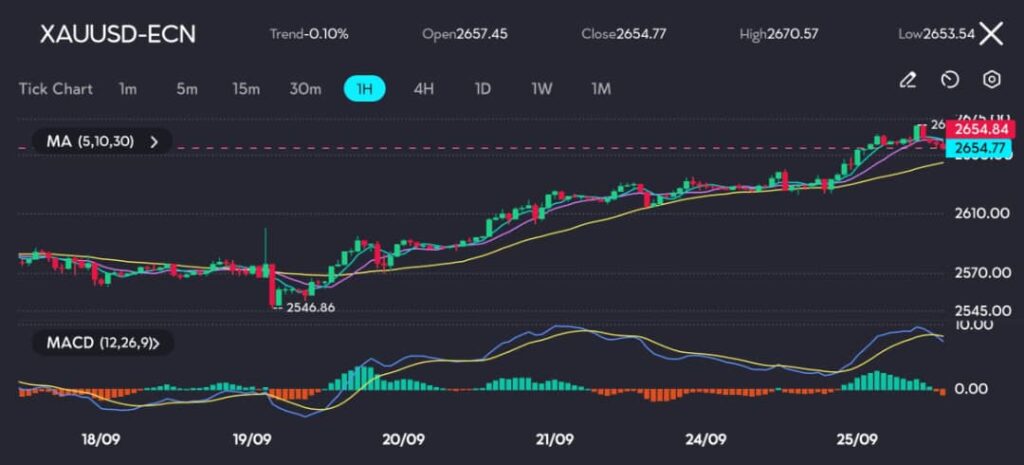Select the 1D daily timeframe
Image resolution: width=1024 pixels, height=465 pixels.
482,89
